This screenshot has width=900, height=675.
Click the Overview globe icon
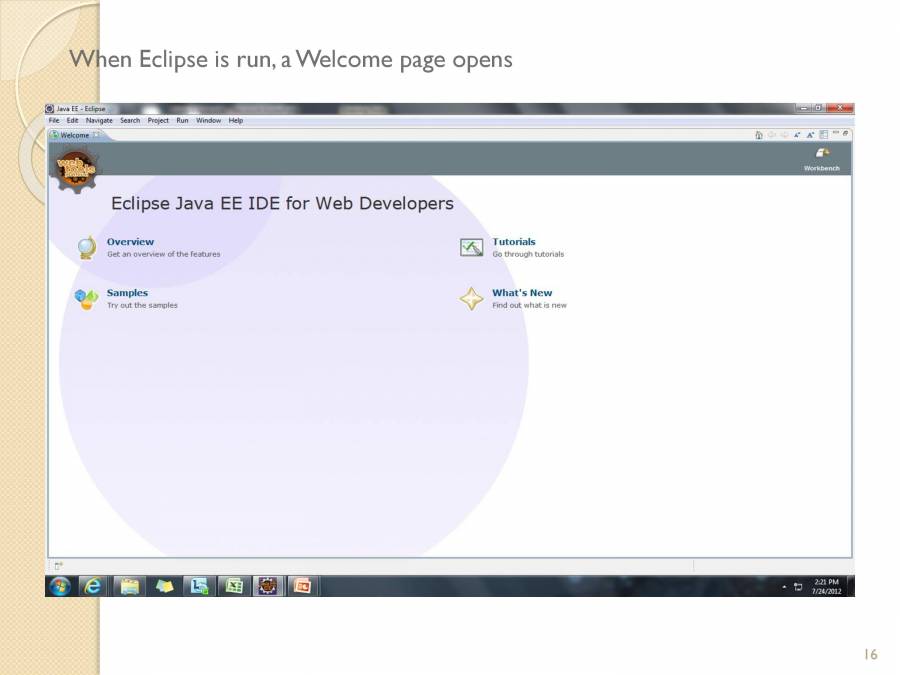(87, 247)
